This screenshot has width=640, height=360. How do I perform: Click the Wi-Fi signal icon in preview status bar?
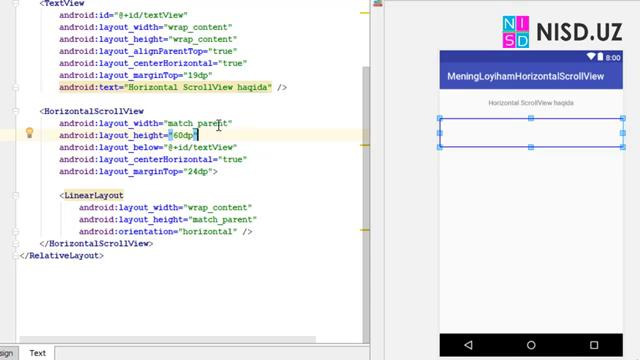point(591,56)
